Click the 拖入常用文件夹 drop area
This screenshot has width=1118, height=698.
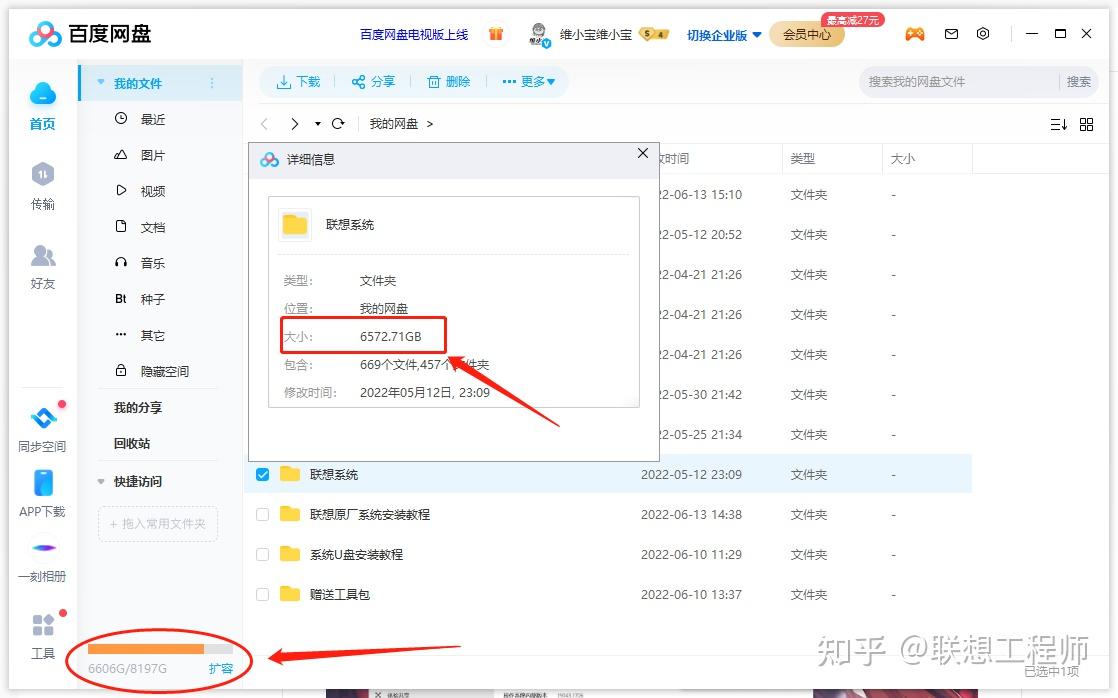tap(158, 523)
